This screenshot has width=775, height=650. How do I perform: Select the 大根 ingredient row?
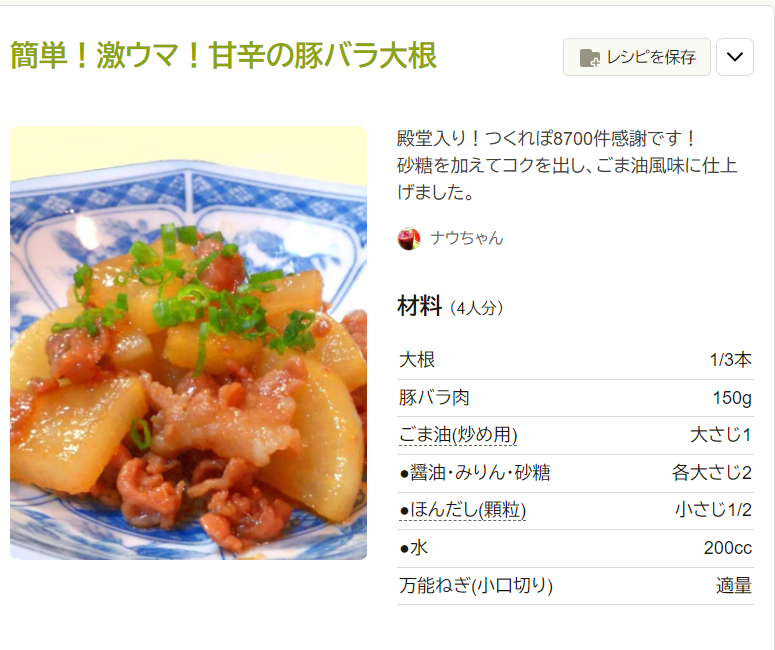pyautogui.click(x=575, y=360)
